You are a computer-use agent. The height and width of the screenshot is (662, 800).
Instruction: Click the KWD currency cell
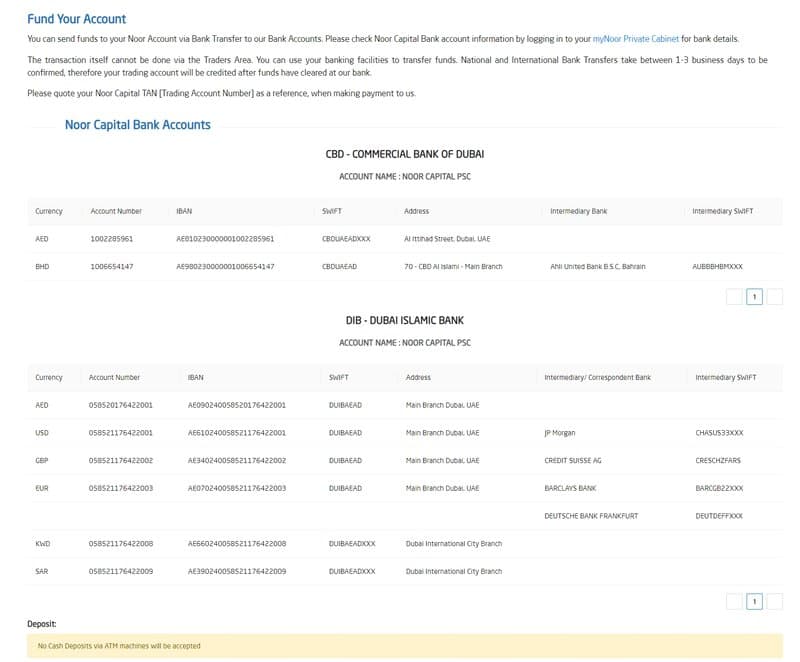tap(43, 544)
